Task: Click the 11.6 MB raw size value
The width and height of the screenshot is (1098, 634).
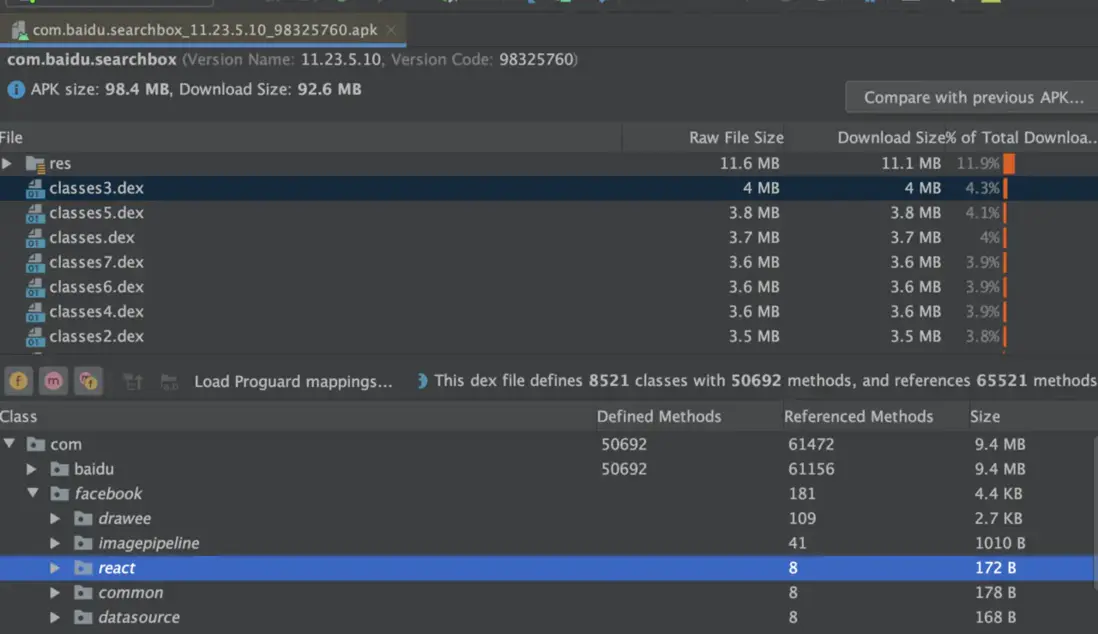Action: [749, 163]
